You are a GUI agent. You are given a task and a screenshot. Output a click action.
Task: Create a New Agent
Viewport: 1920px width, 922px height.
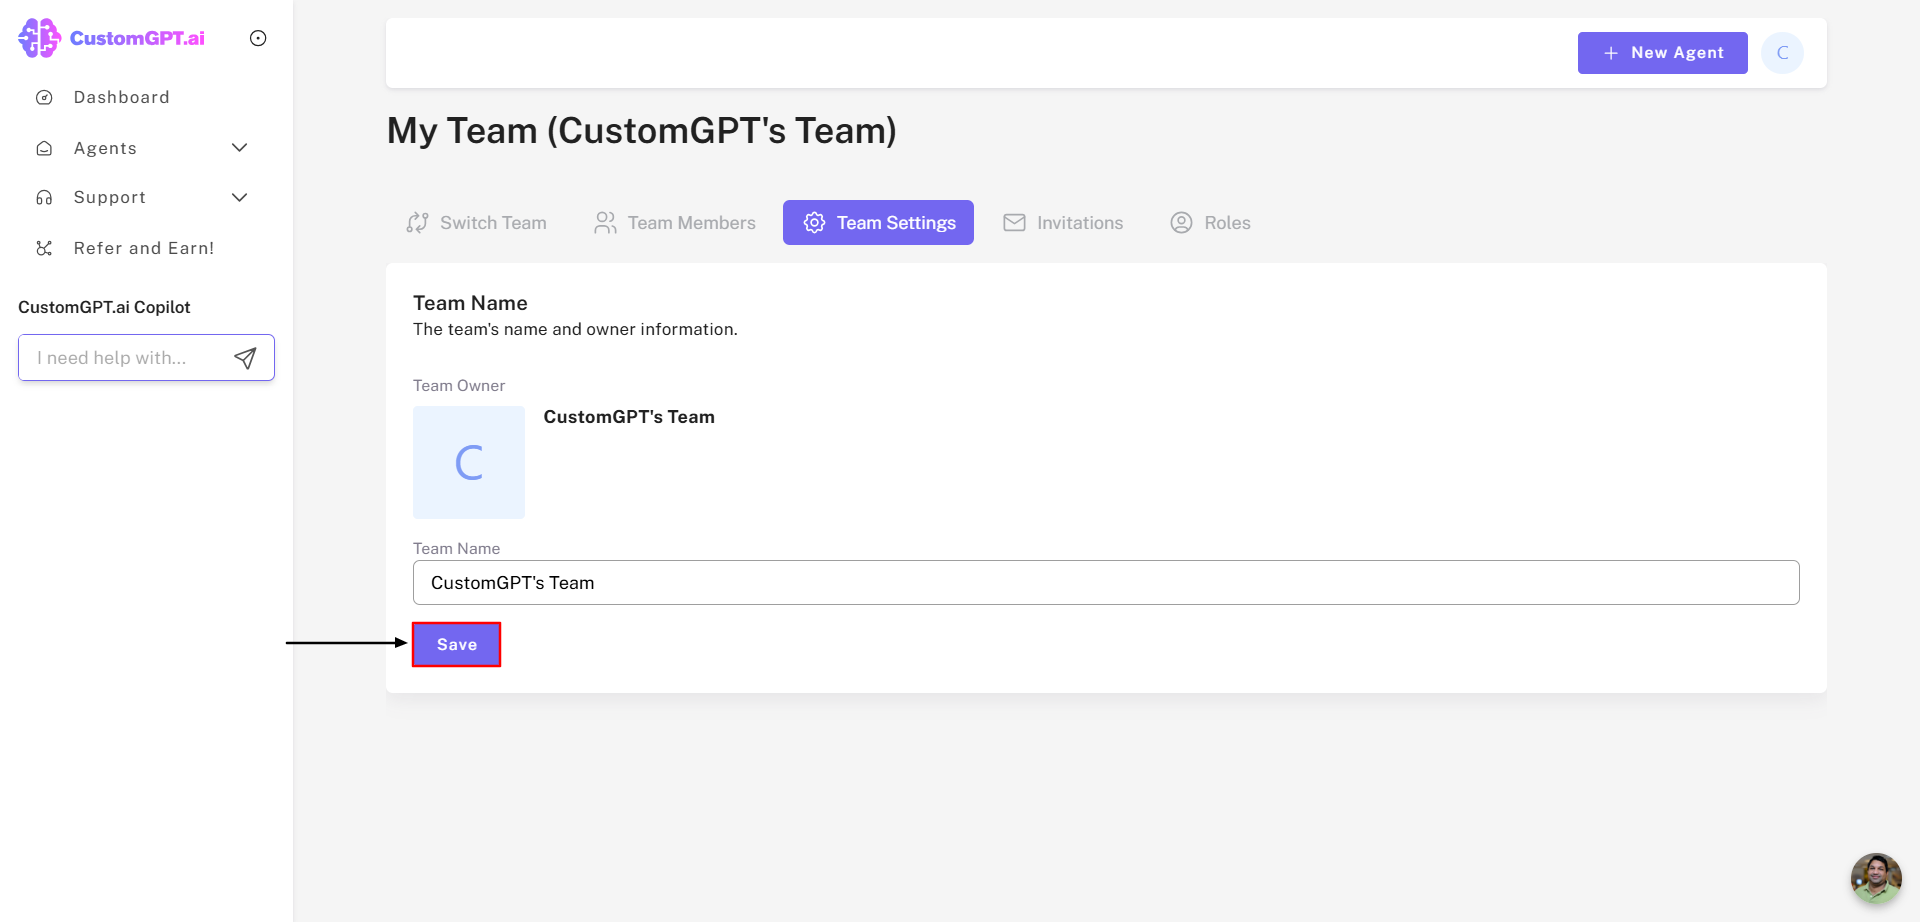coord(1662,53)
